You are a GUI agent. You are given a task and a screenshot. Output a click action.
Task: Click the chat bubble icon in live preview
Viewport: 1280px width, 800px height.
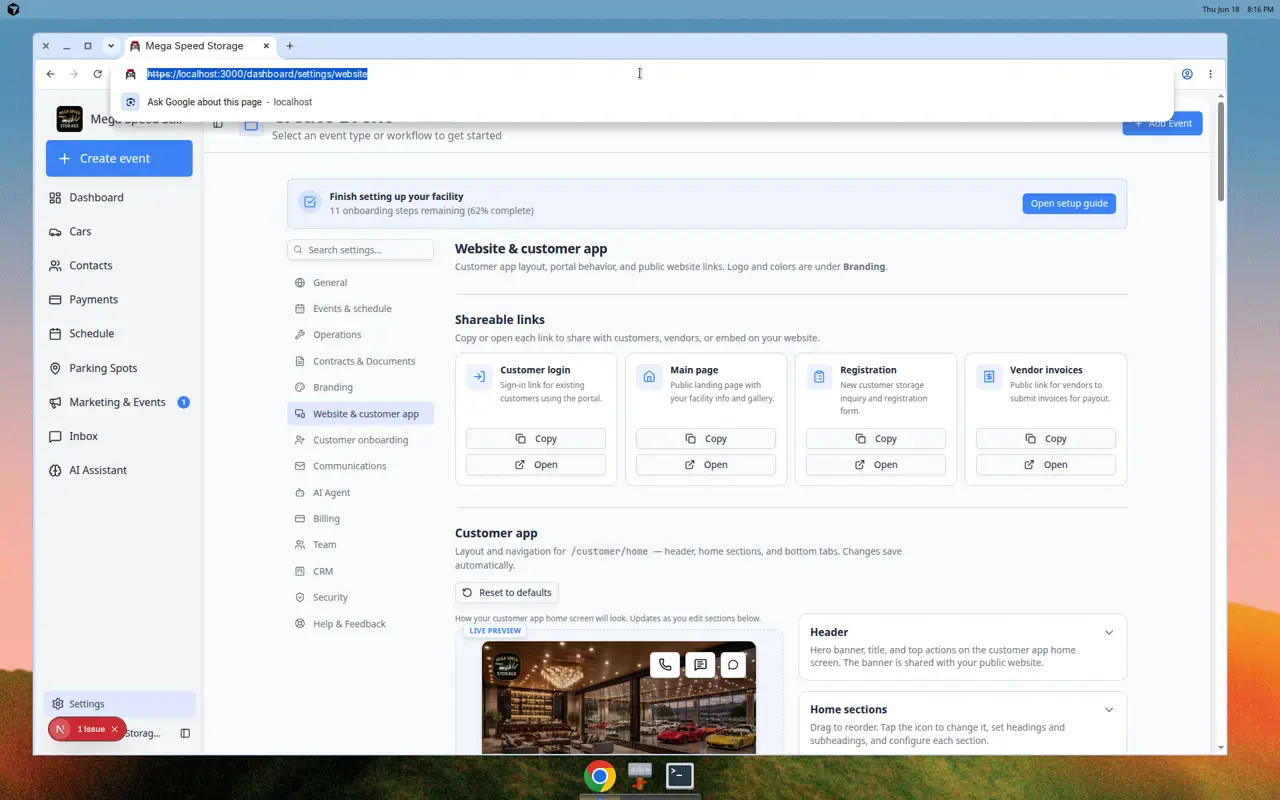coord(733,664)
